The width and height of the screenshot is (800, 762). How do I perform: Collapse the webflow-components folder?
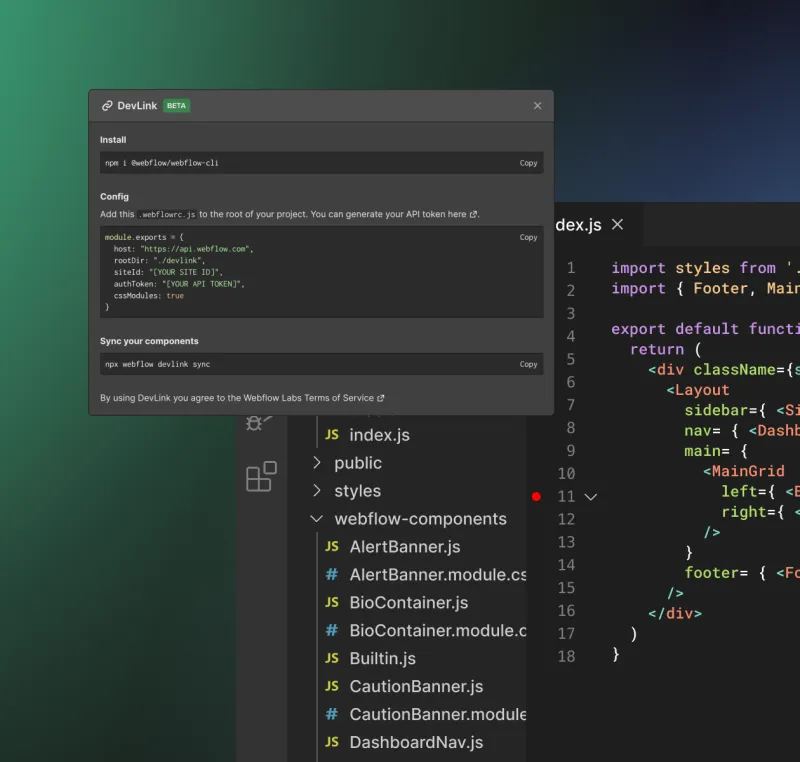tap(317, 518)
